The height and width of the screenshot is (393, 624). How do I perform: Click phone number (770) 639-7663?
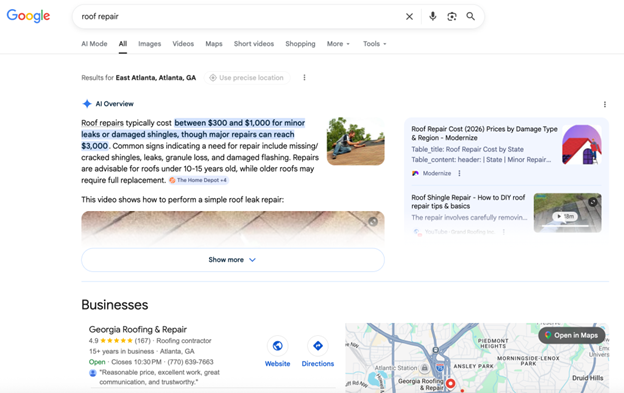(190, 362)
